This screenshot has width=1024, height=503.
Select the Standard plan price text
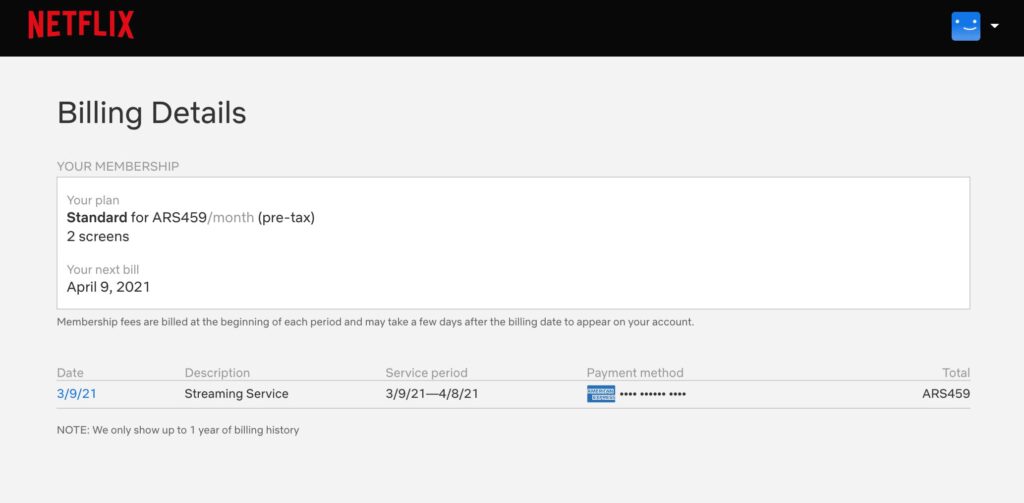coord(191,218)
